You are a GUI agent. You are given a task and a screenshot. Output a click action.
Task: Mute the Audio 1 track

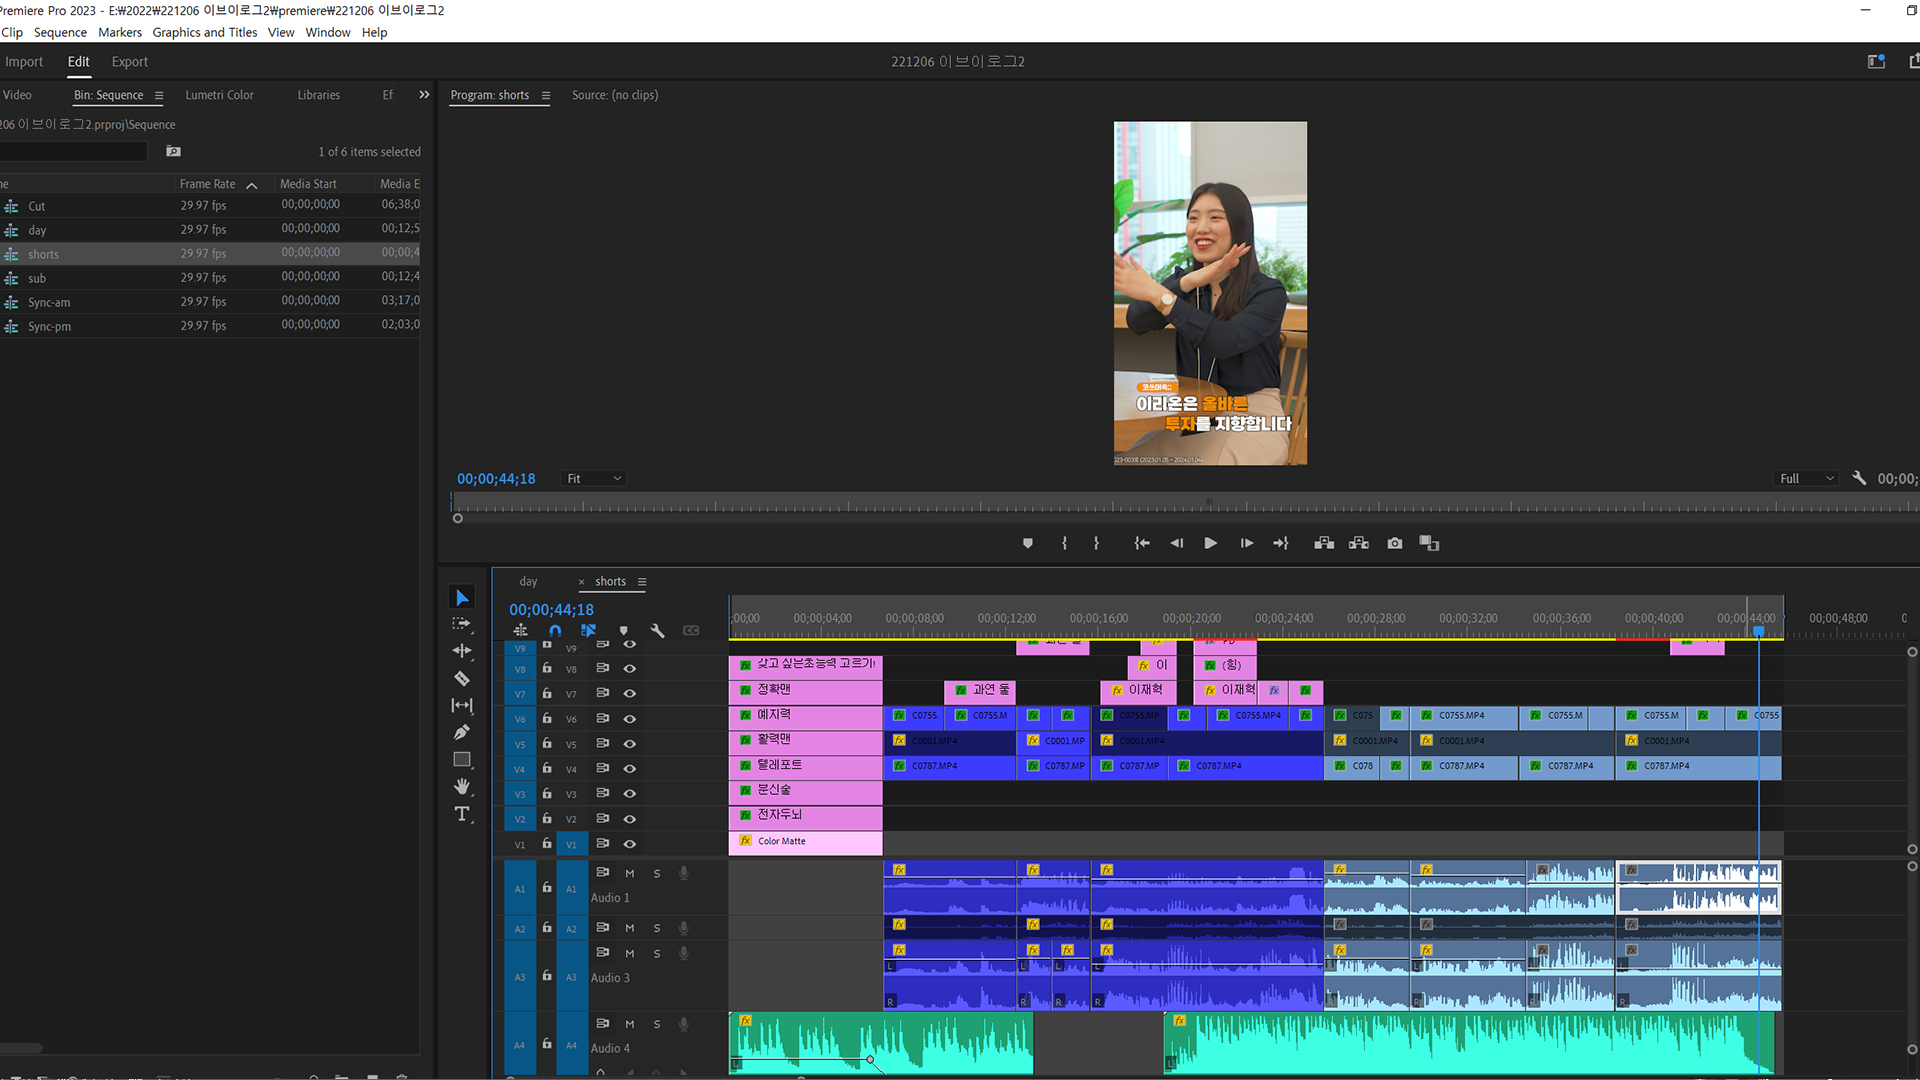pyautogui.click(x=630, y=874)
